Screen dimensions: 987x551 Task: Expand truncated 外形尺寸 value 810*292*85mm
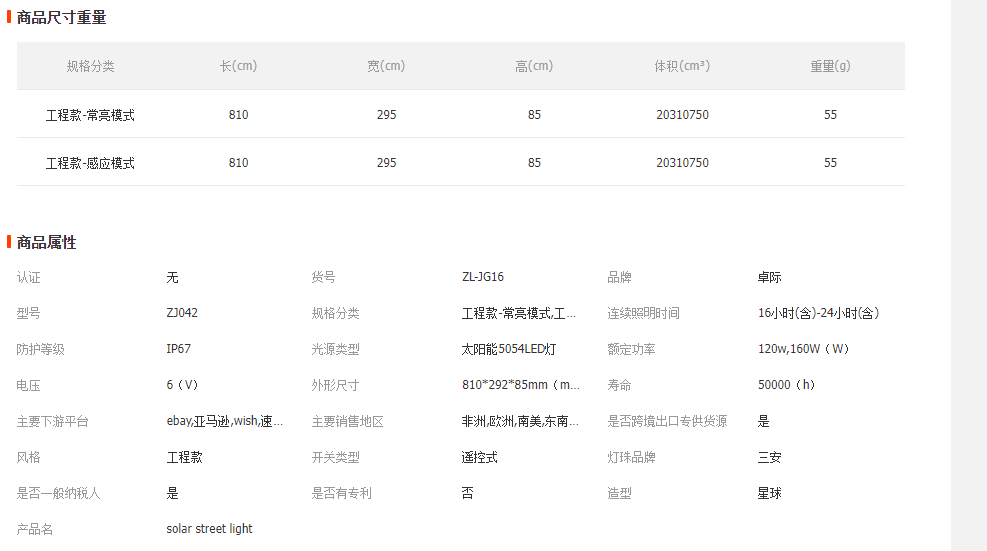coord(520,385)
